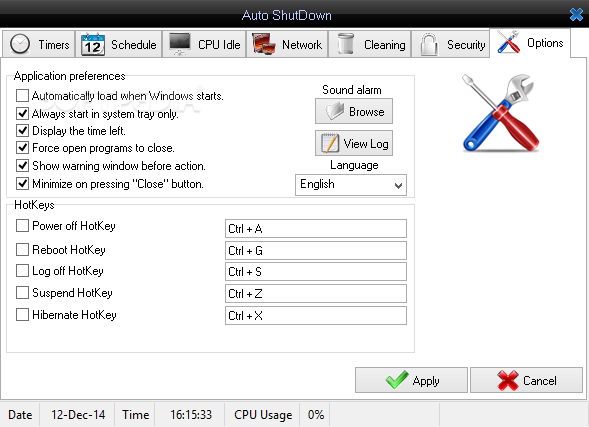Click the green checkmark icon on Apply
This screenshot has width=589, height=427.
click(397, 380)
